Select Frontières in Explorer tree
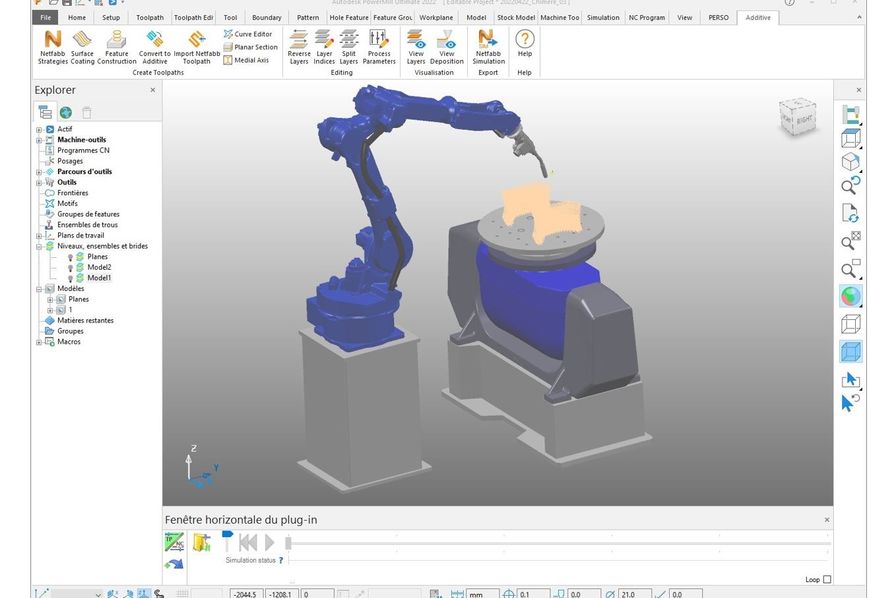 (73, 193)
